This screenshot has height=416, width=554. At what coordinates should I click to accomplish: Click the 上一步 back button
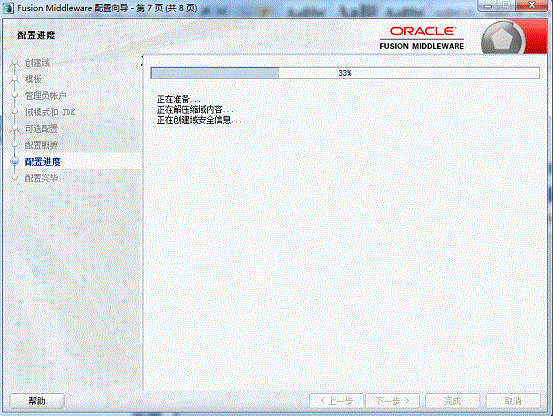point(336,401)
